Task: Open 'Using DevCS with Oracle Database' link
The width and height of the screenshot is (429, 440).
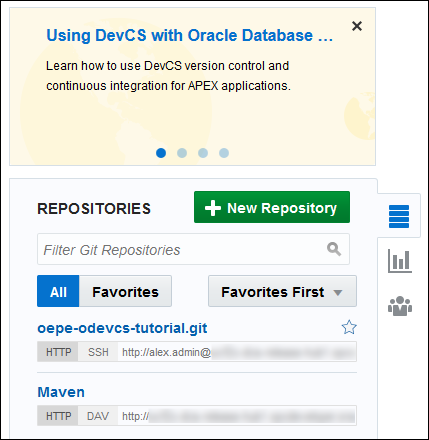Action: [x=189, y=35]
